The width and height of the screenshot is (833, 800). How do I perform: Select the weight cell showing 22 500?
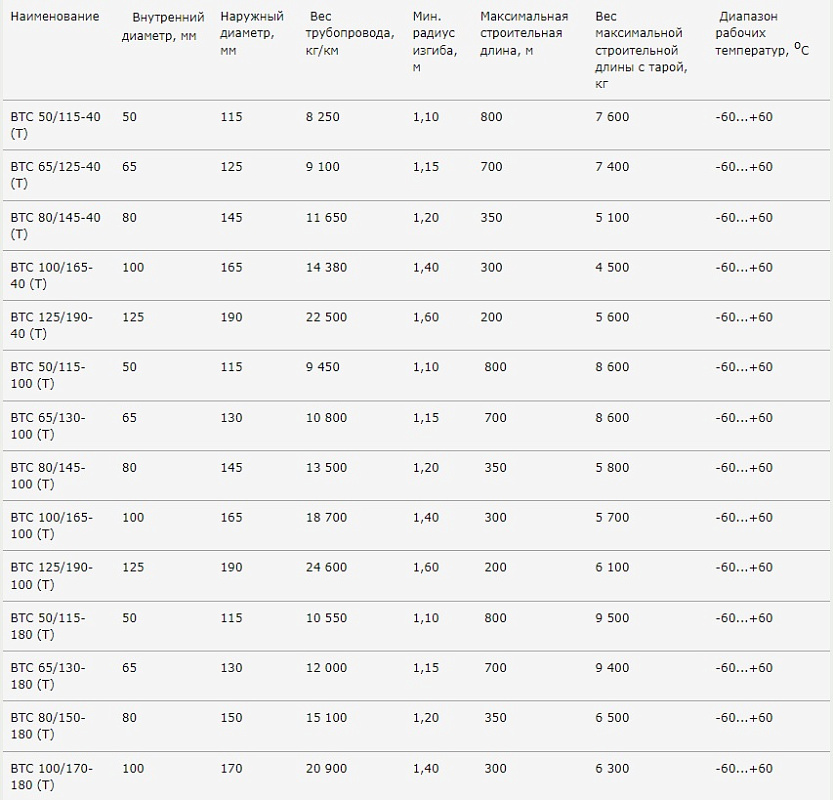pyautogui.click(x=326, y=317)
